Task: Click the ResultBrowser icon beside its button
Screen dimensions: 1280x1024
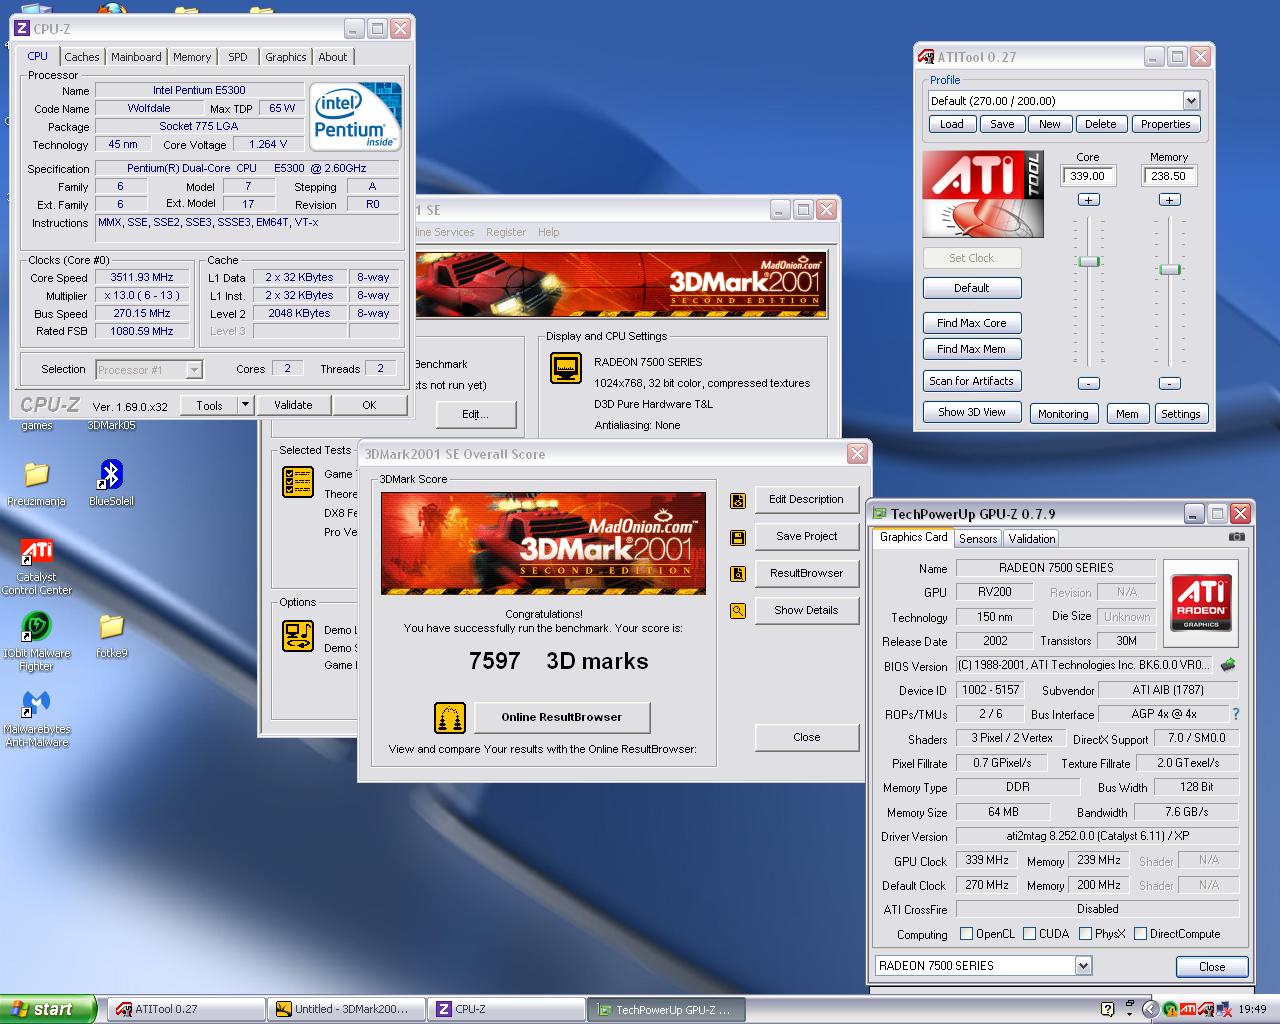Action: (x=738, y=574)
